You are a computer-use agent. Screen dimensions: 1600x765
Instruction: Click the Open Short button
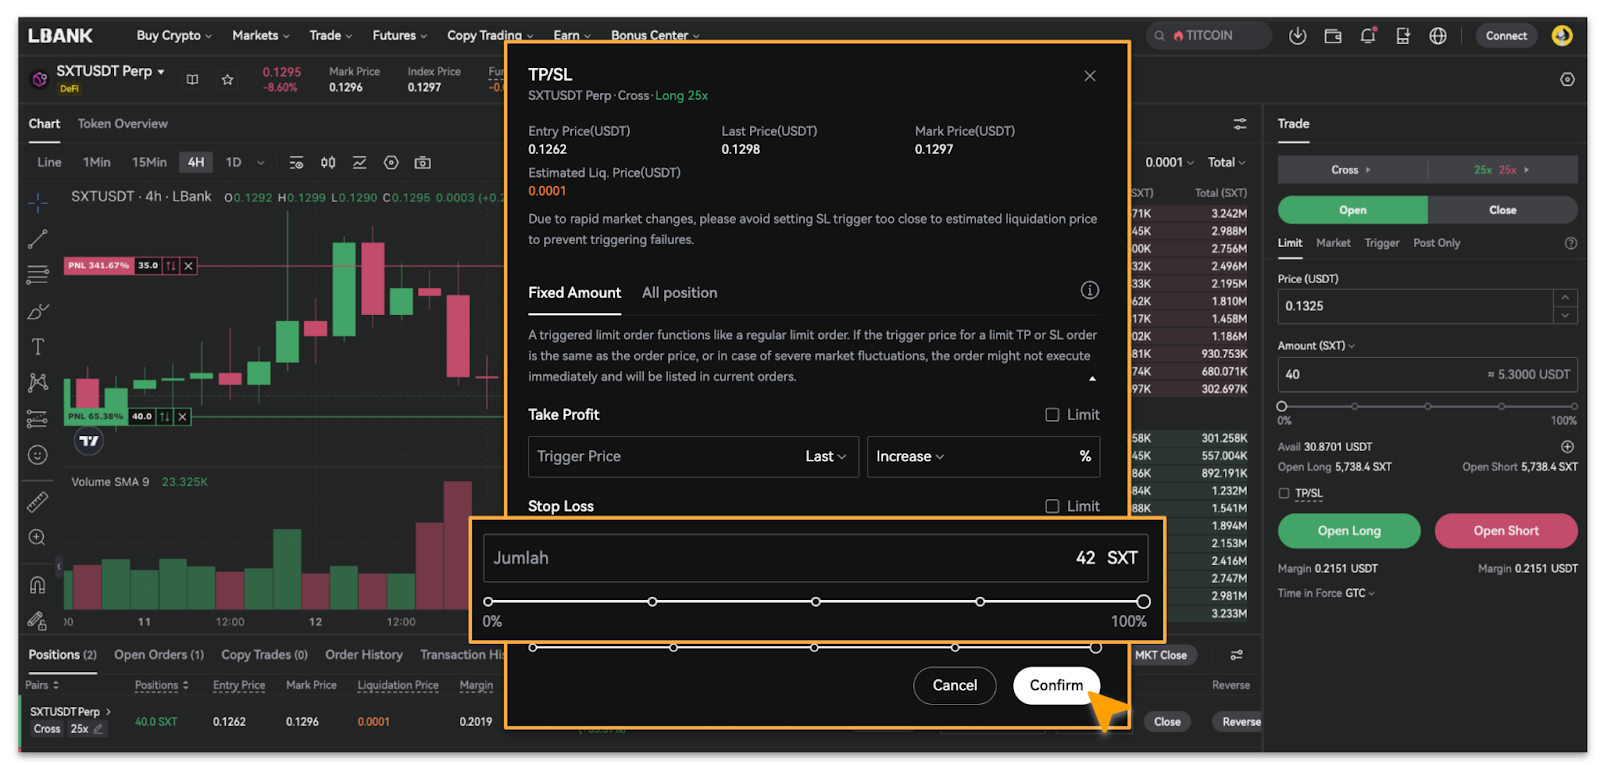(1506, 531)
